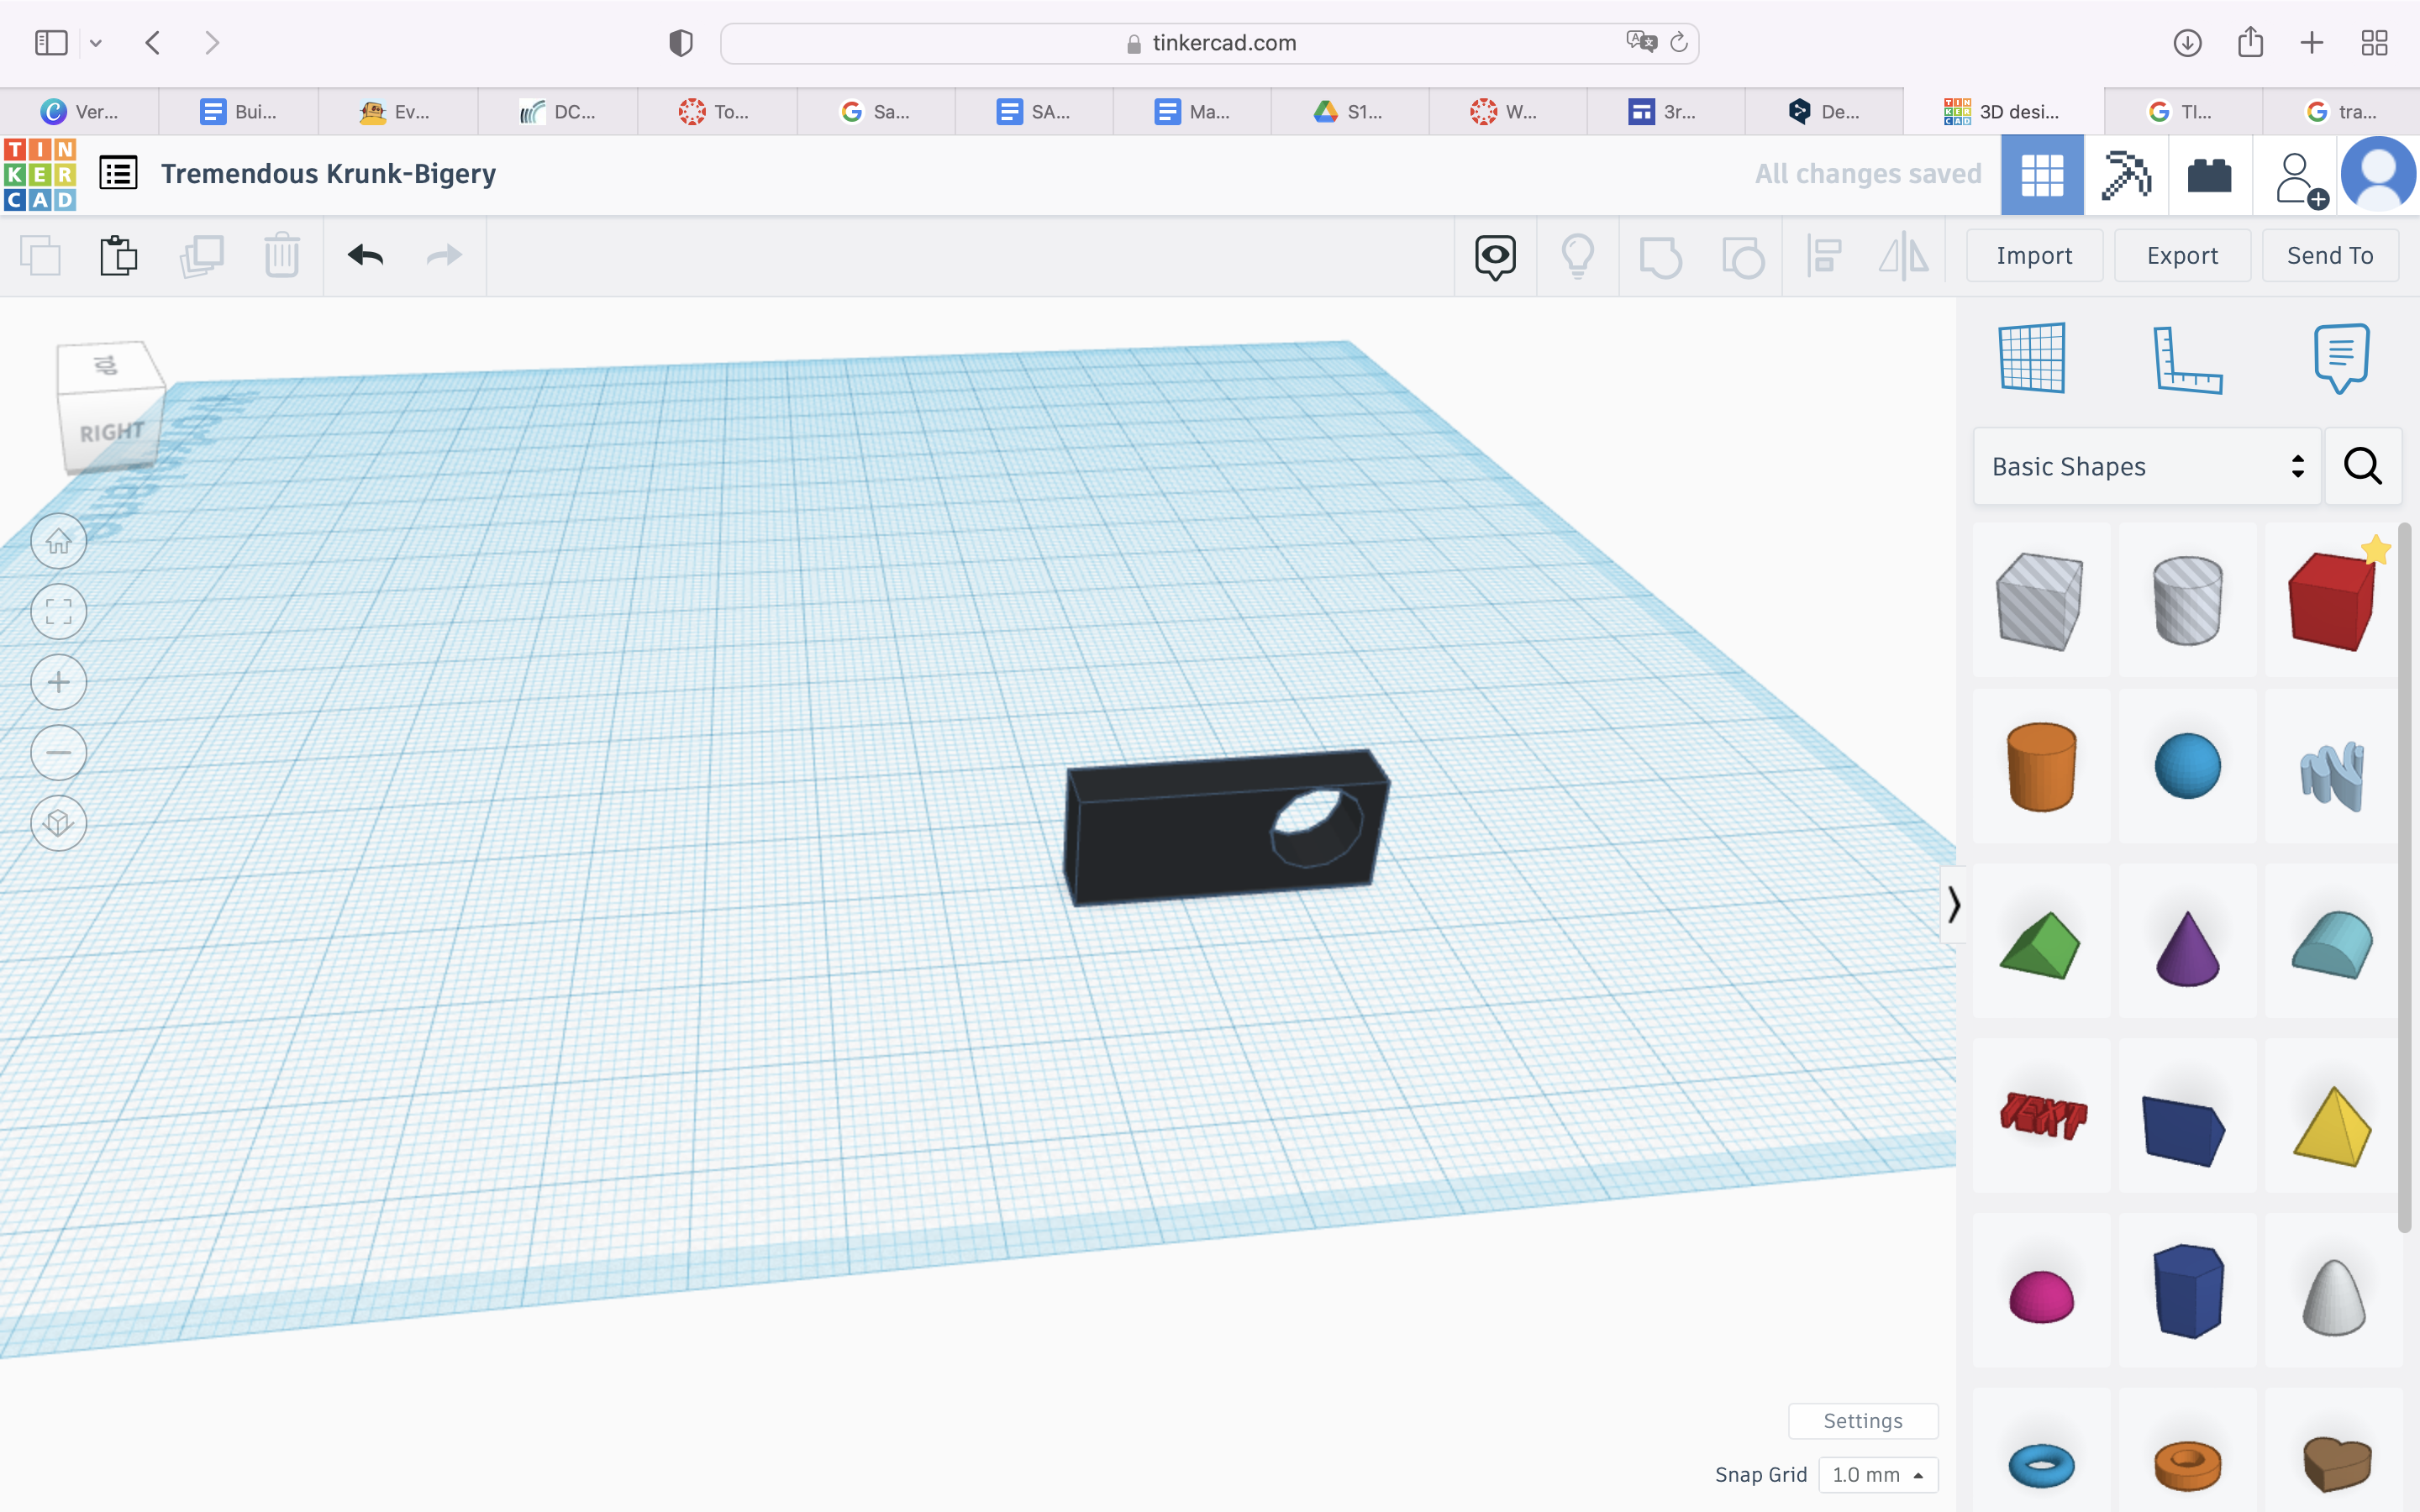Switch to the tra... Google tab
Image resolution: width=2420 pixels, height=1512 pixels.
(x=2341, y=111)
